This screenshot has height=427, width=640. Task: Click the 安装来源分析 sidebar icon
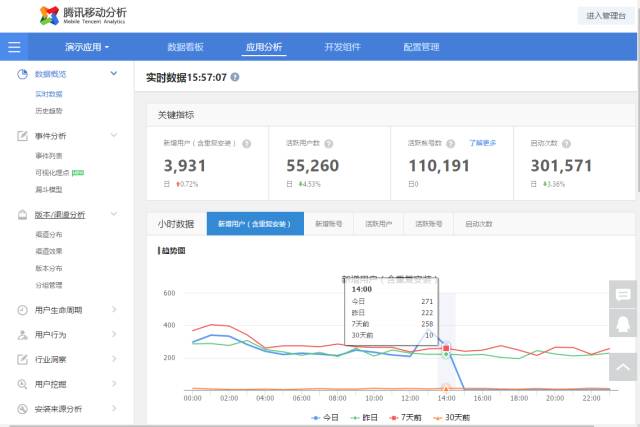click(x=22, y=409)
